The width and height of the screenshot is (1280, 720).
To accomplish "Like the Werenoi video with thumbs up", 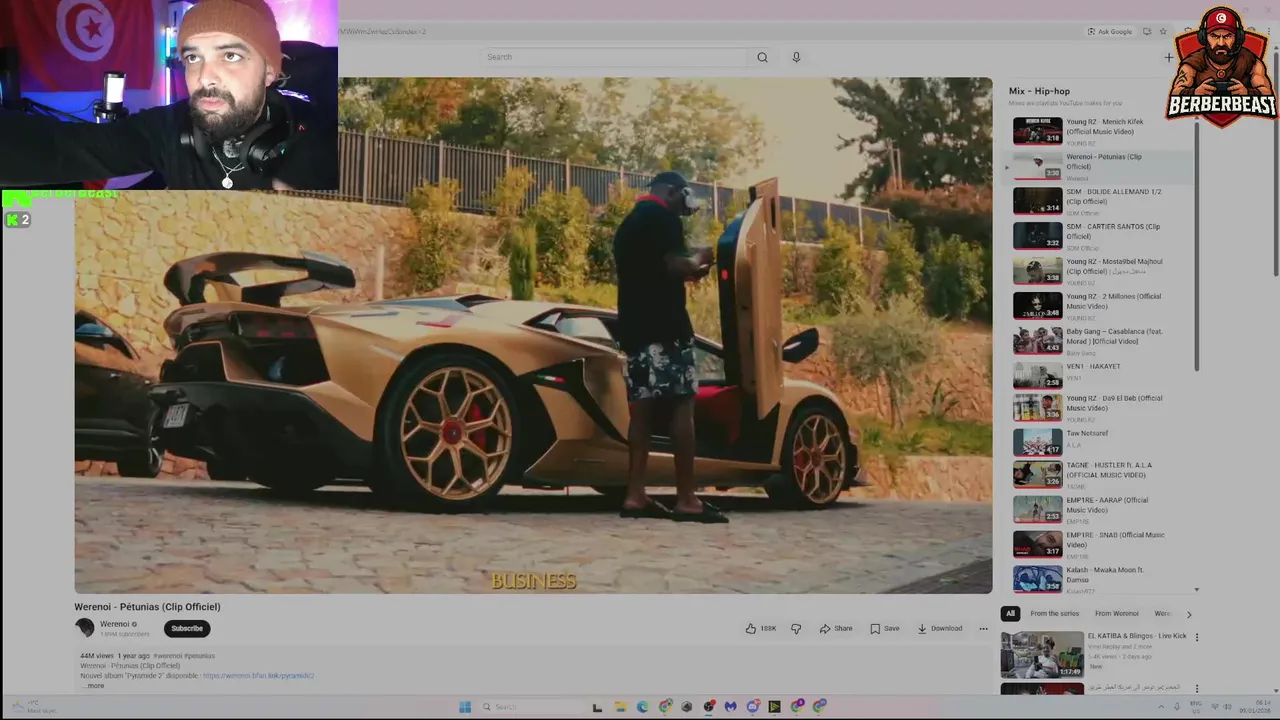I will [x=760, y=628].
